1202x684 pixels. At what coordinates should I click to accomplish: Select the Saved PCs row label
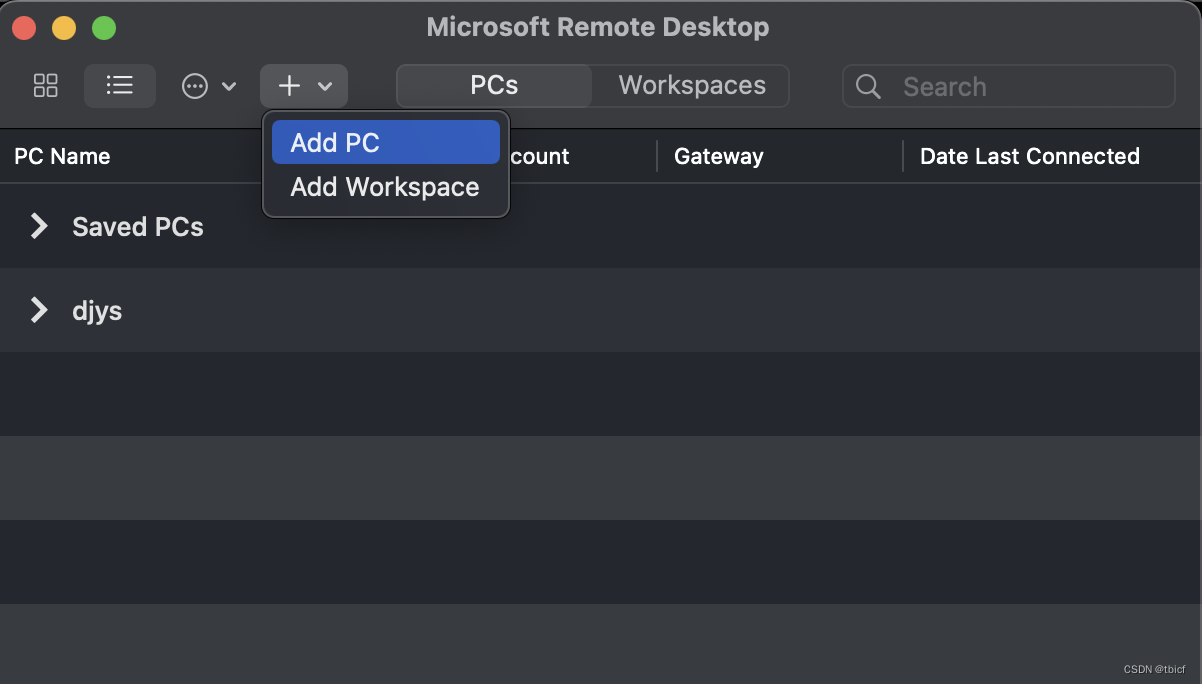tap(138, 227)
